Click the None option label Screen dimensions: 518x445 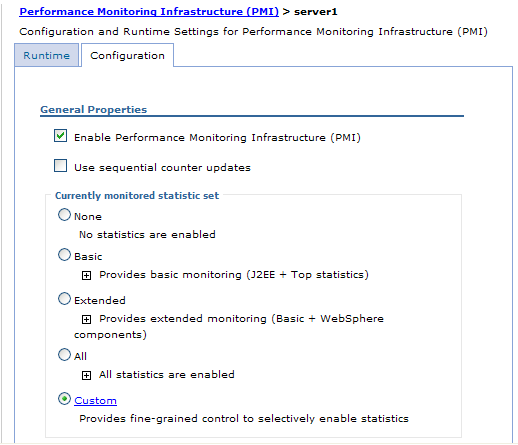point(88,217)
